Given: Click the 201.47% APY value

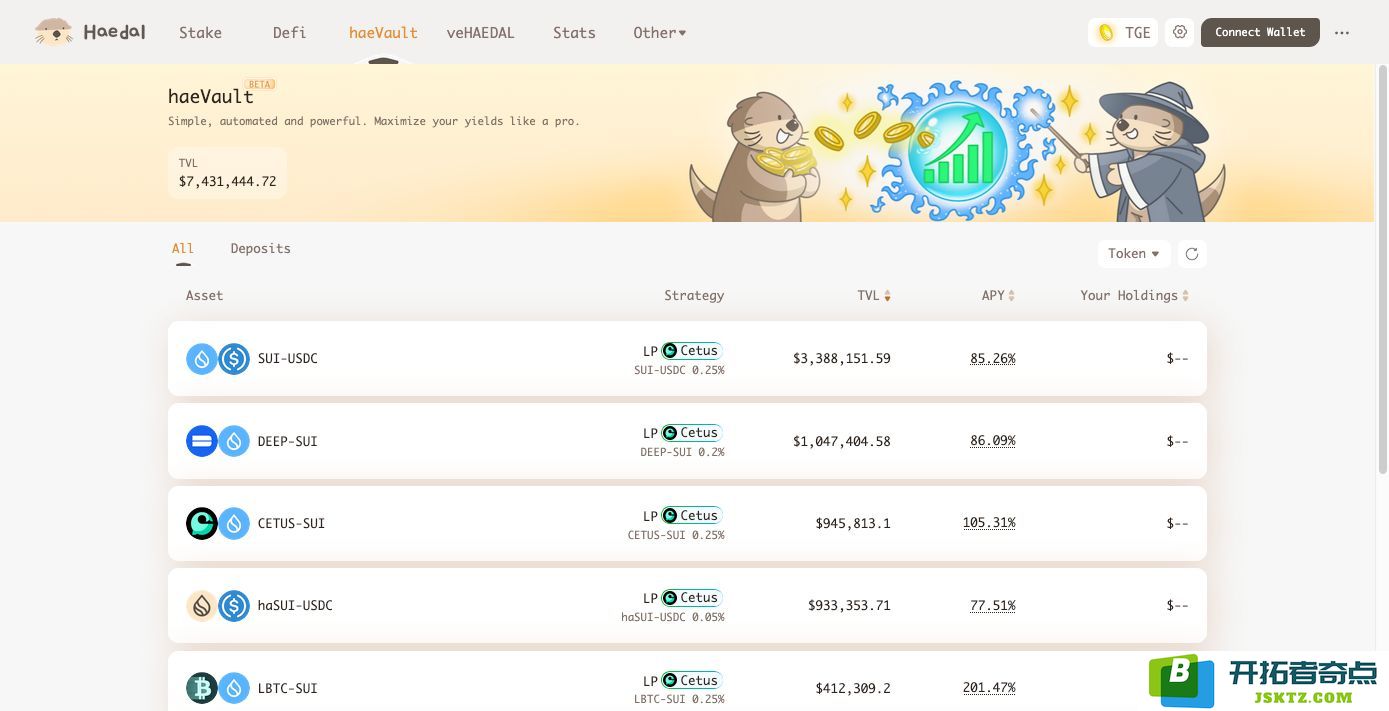Looking at the screenshot, I should point(989,688).
